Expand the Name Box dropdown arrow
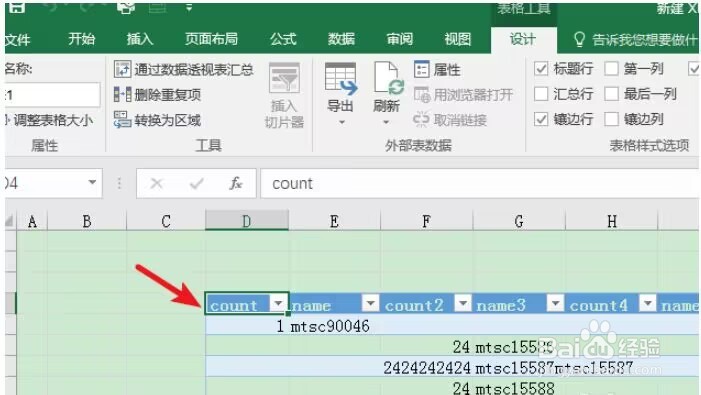The width and height of the screenshot is (701, 395). click(x=92, y=182)
